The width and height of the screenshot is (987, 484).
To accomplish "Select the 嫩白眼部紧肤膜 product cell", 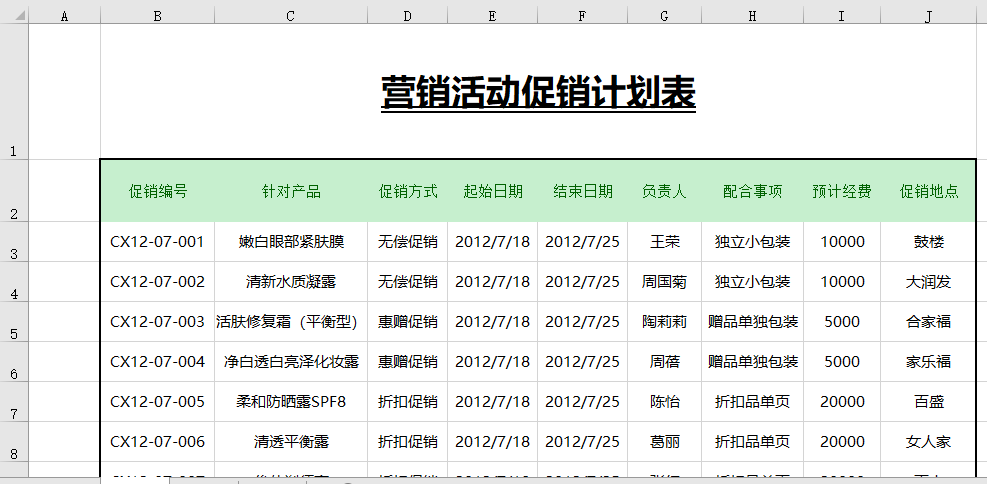I will pyautogui.click(x=290, y=242).
